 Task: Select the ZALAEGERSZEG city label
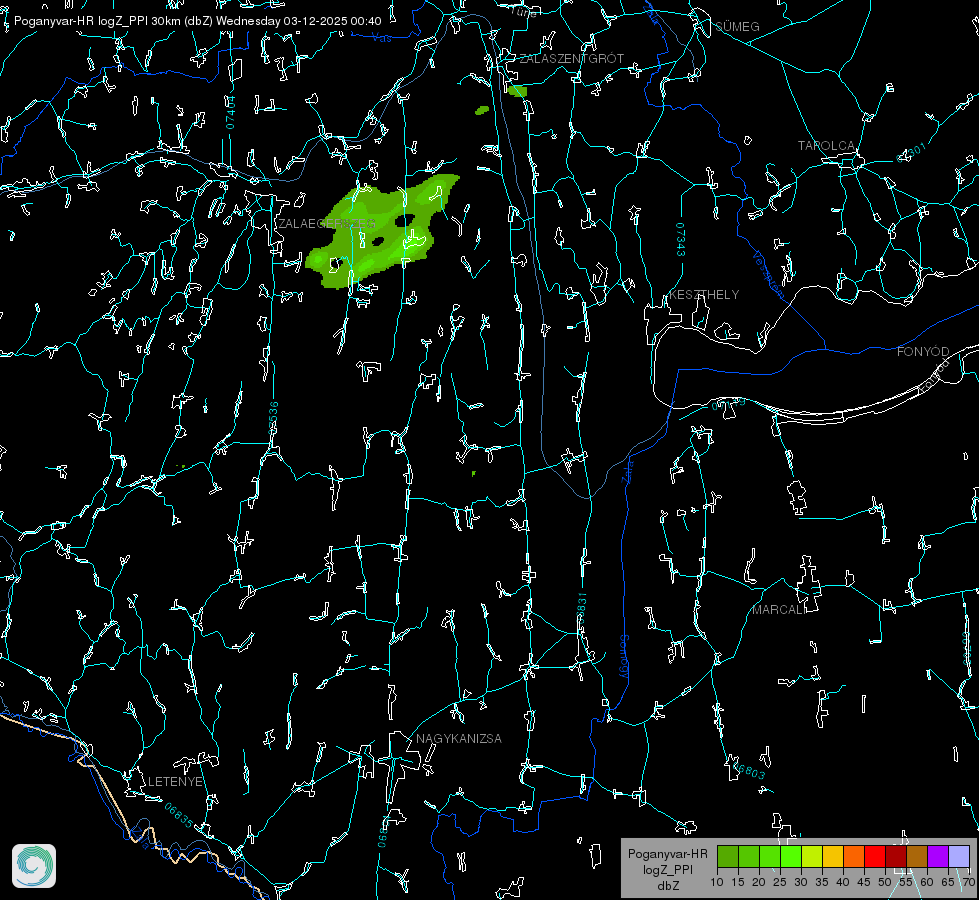pos(327,223)
